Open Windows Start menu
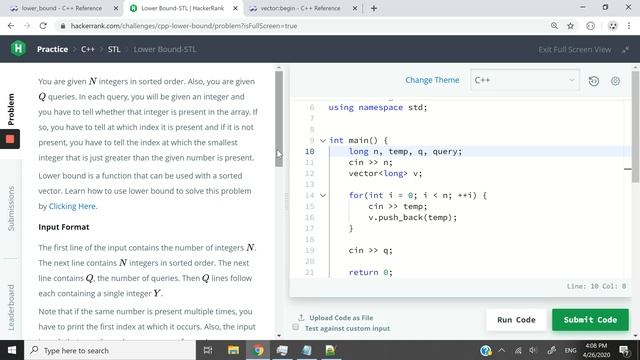 click(12, 350)
